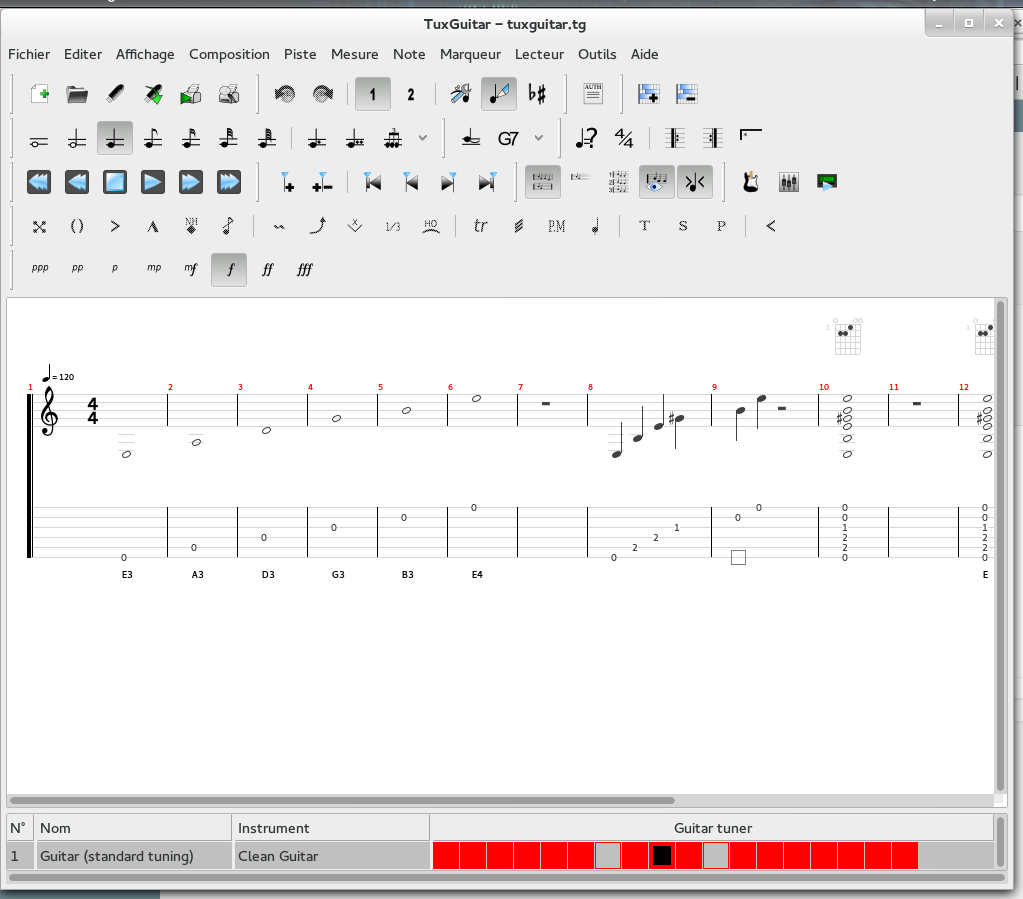Select sixteenth note duration
Image resolution: width=1023 pixels, height=899 pixels.
pos(191,138)
